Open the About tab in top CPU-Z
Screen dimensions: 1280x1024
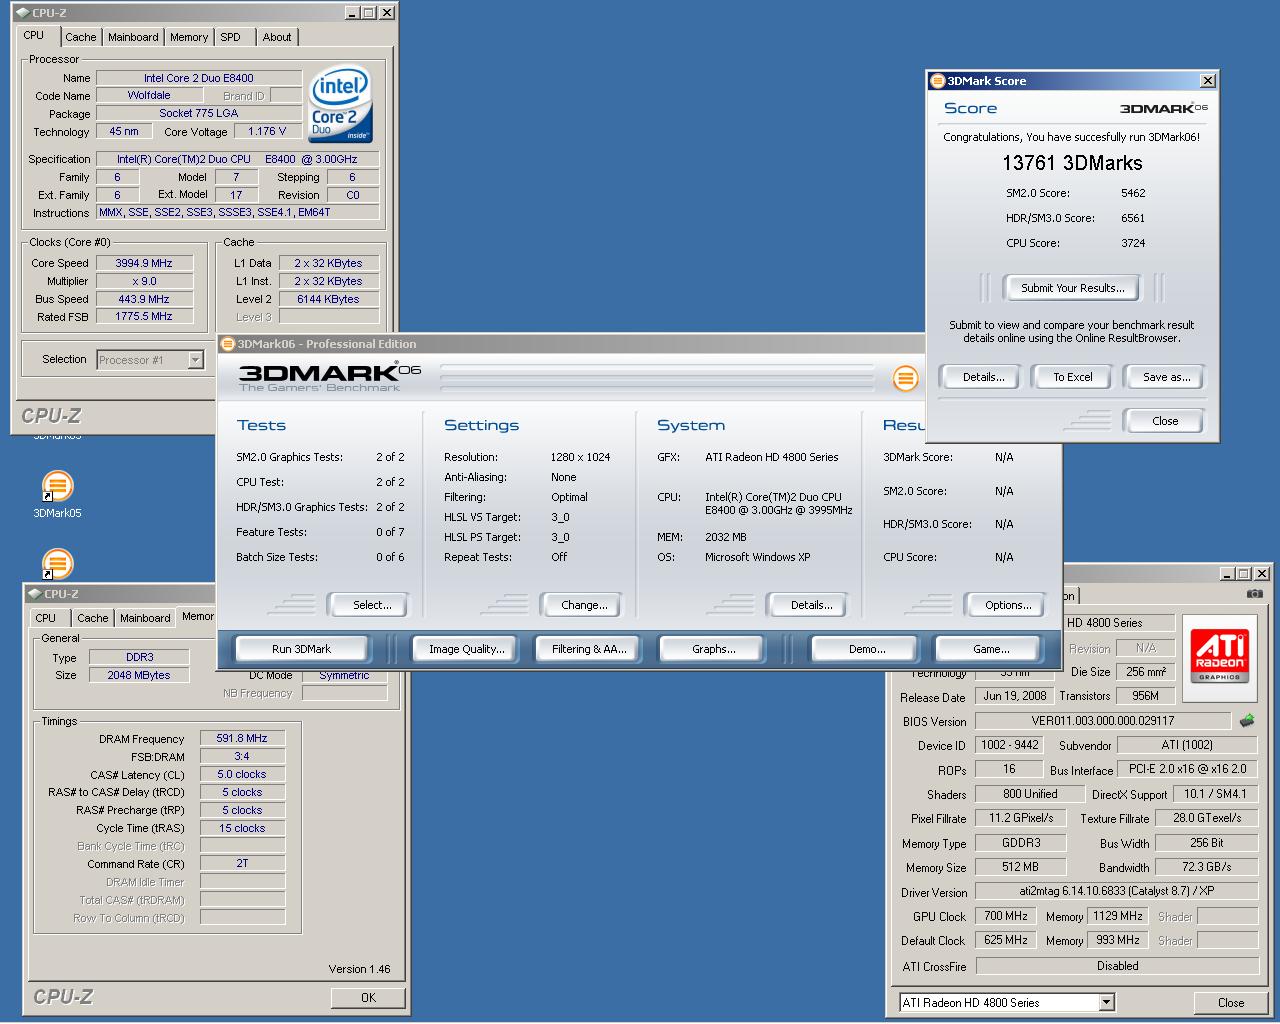pos(277,37)
